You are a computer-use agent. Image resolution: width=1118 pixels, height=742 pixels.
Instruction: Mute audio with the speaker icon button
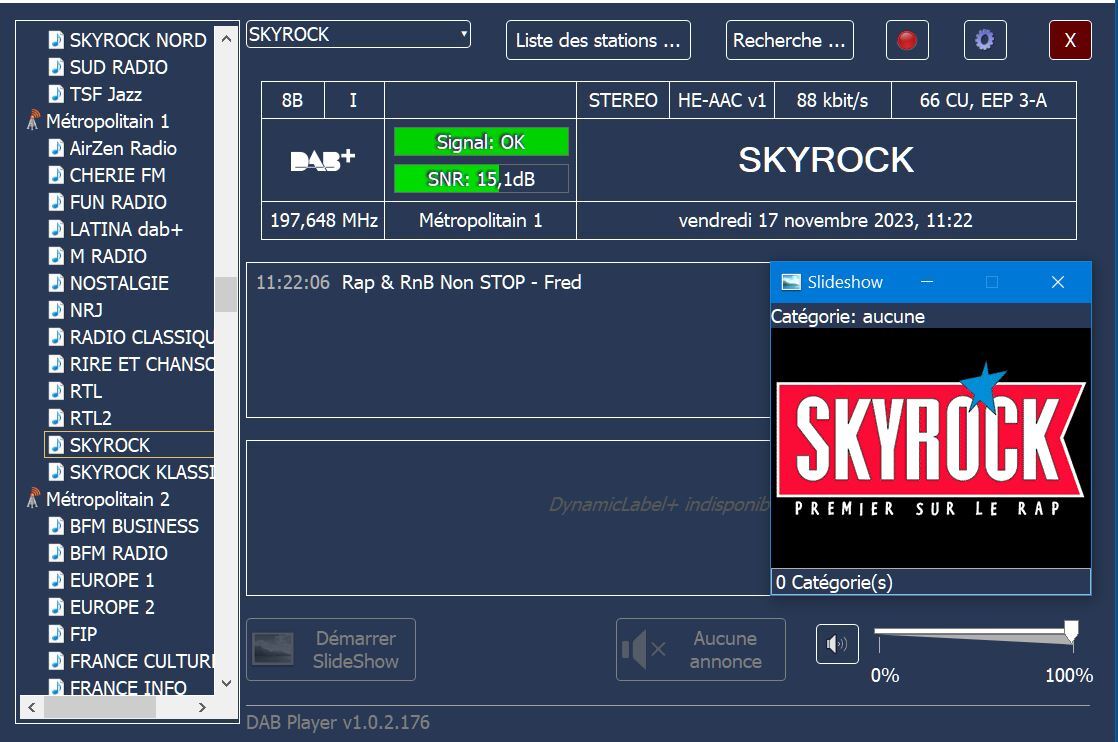tap(837, 644)
